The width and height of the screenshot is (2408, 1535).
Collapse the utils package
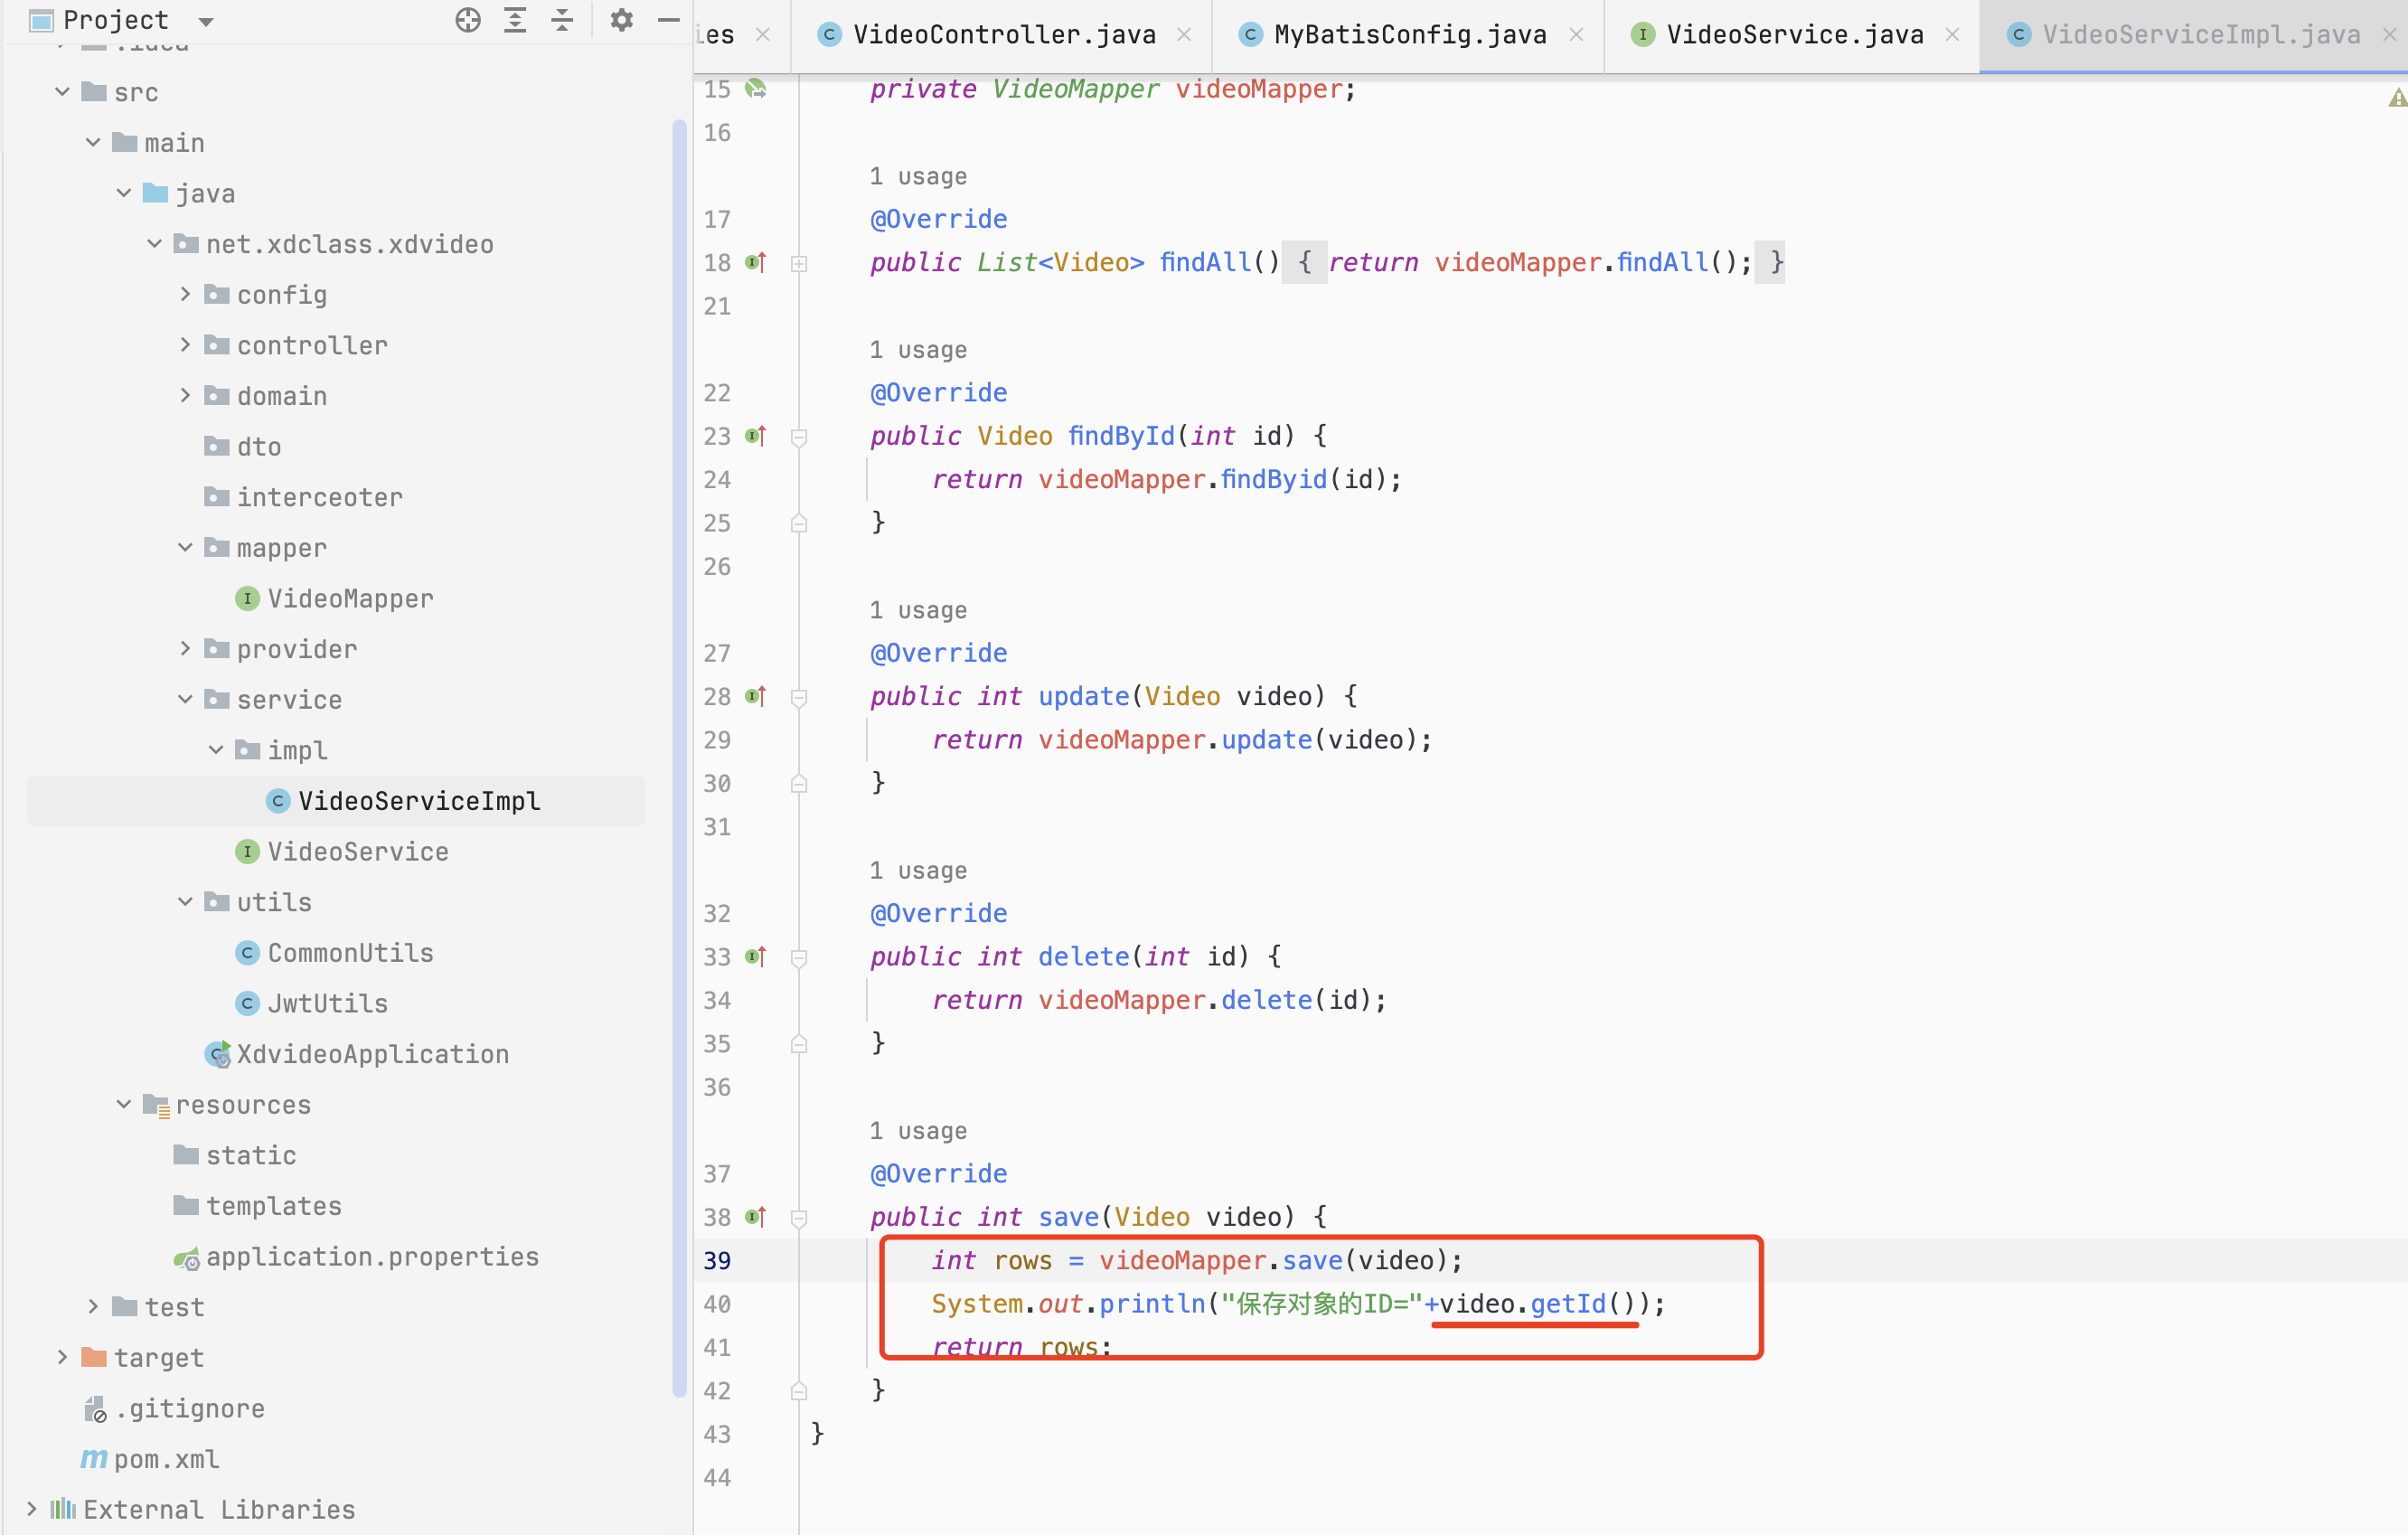coord(186,902)
